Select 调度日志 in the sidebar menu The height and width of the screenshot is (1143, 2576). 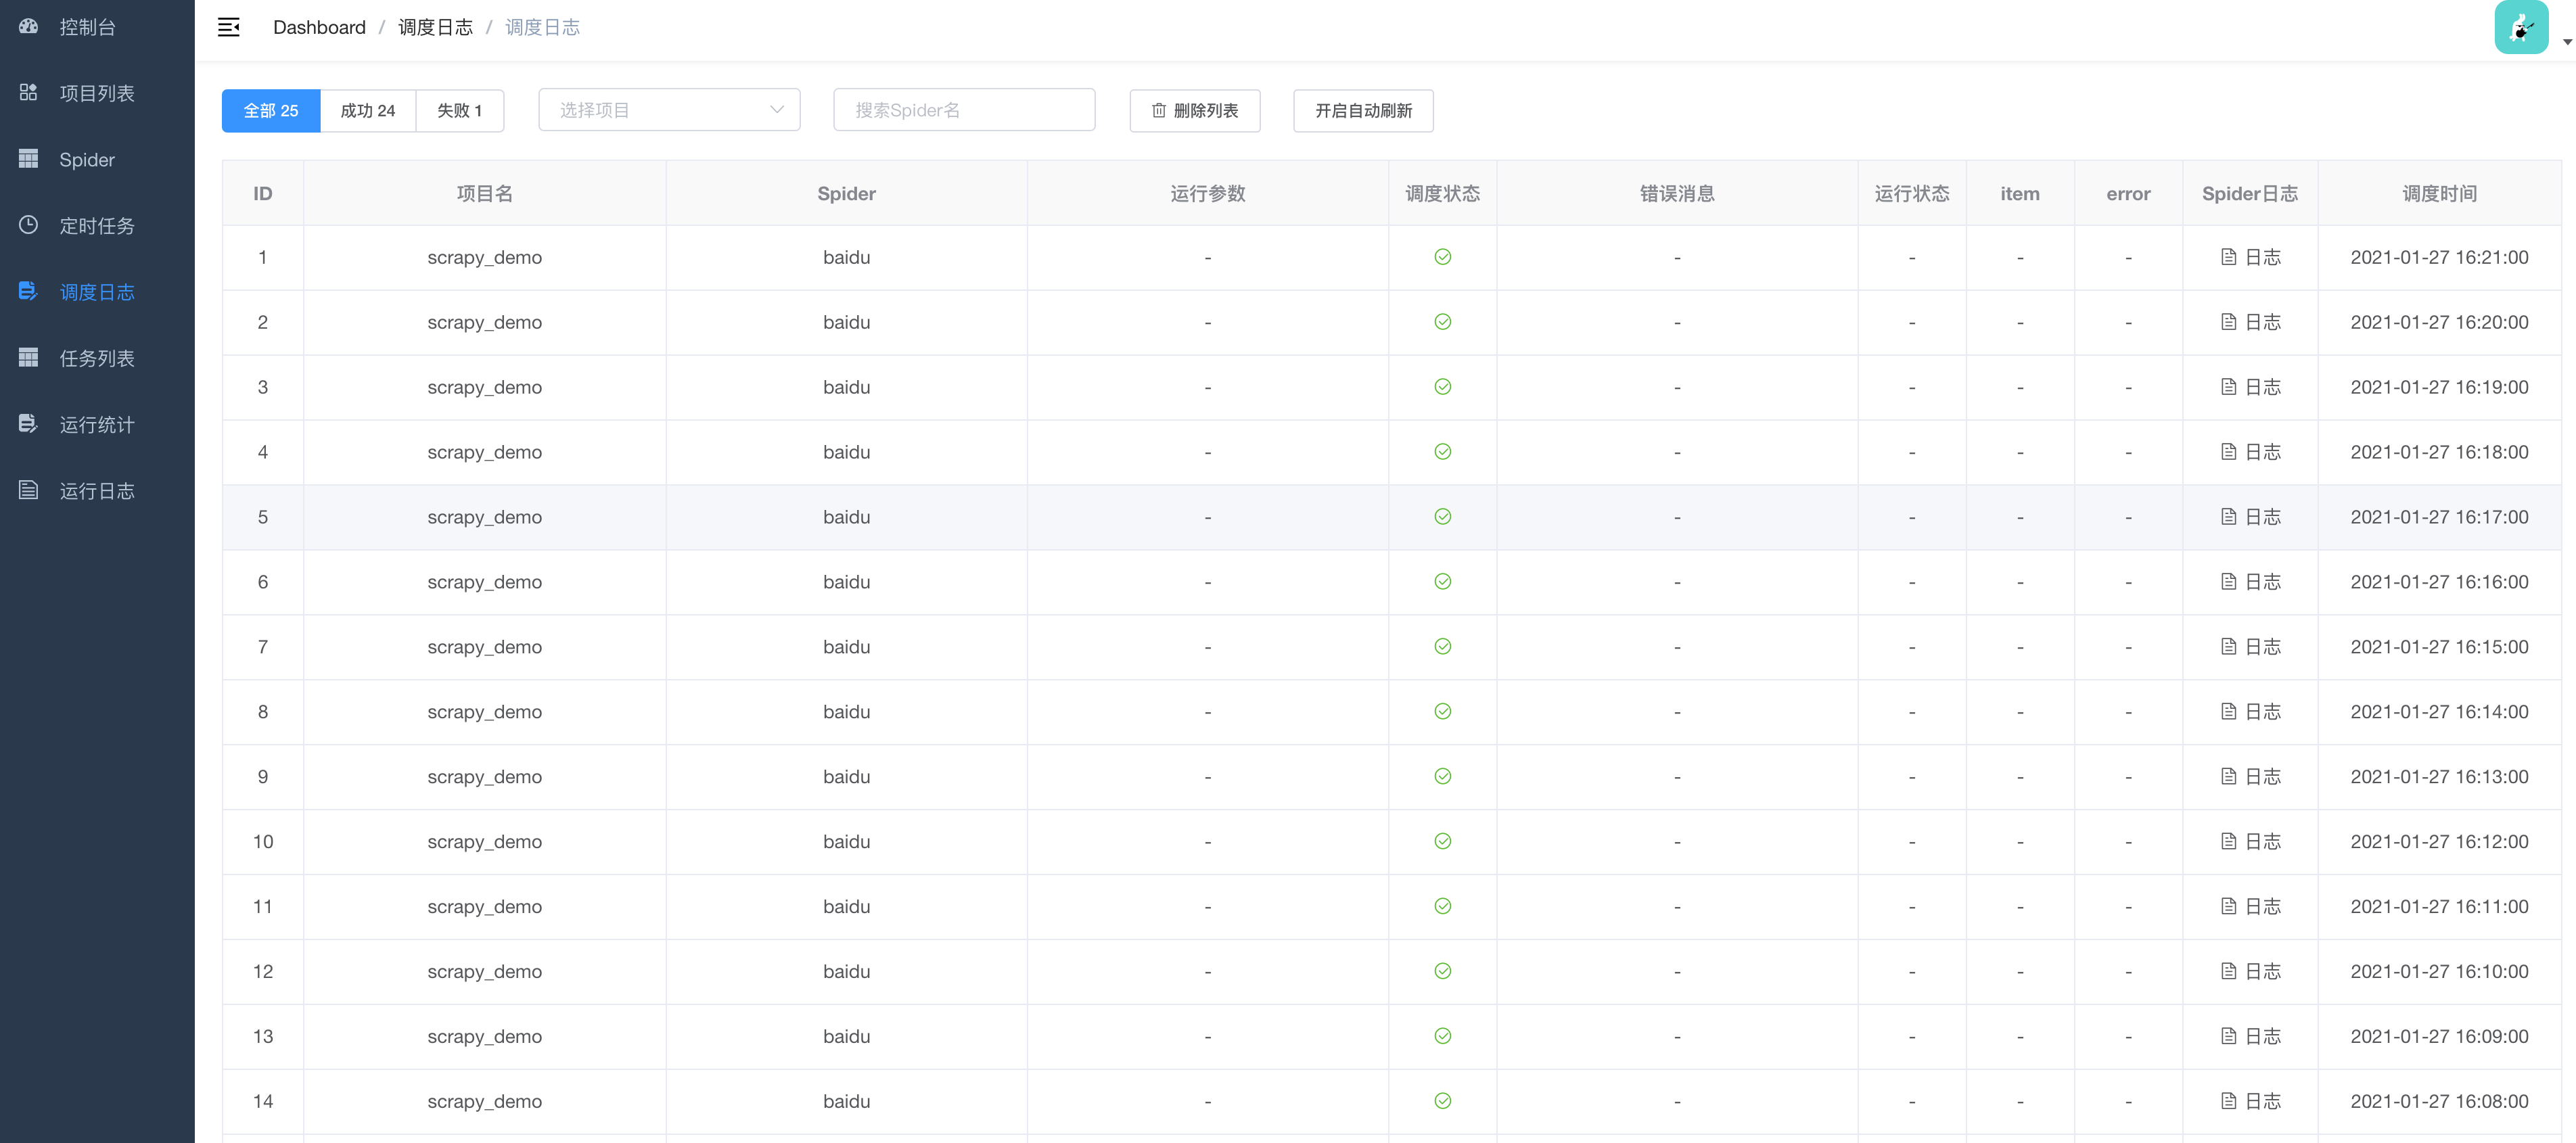(96, 292)
